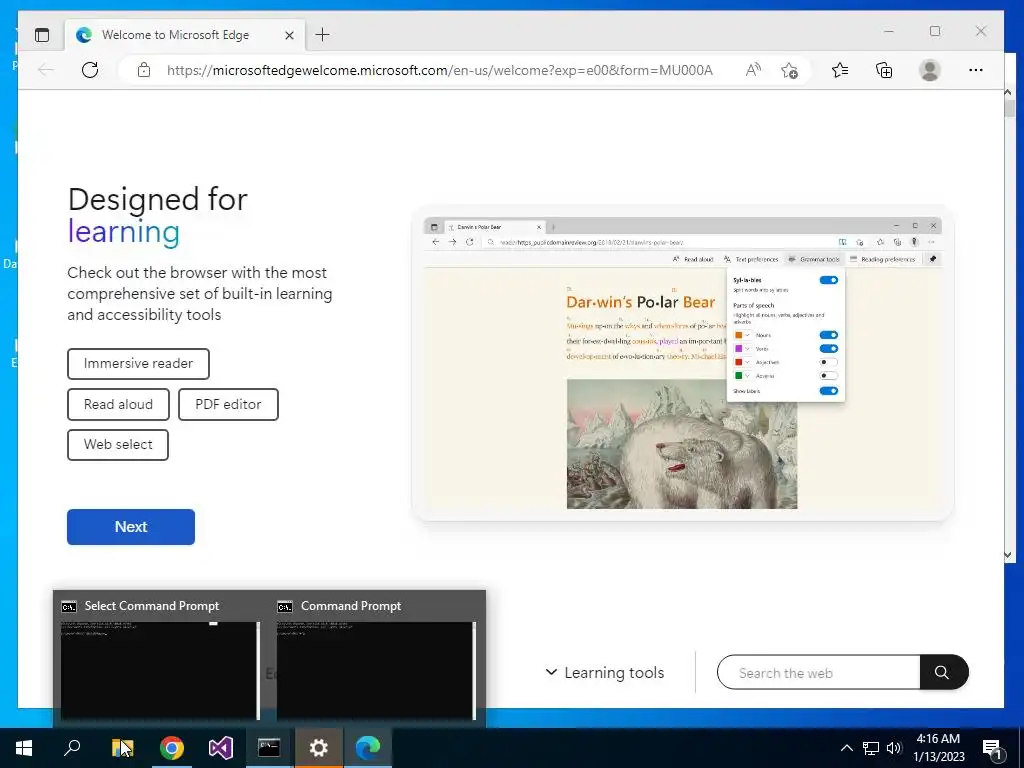Click the clock showing 4:16 AM
The width and height of the screenshot is (1024, 768).
pyautogui.click(x=938, y=748)
